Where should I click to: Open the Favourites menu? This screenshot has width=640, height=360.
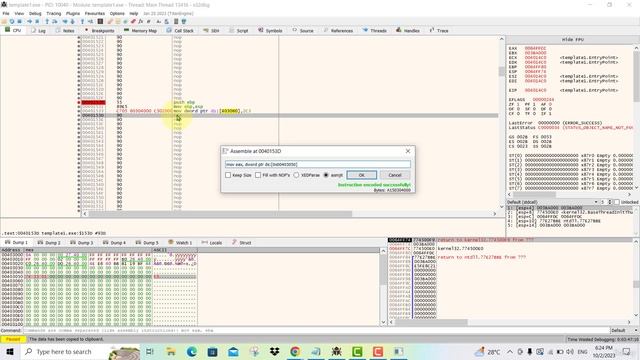[x=95, y=13]
